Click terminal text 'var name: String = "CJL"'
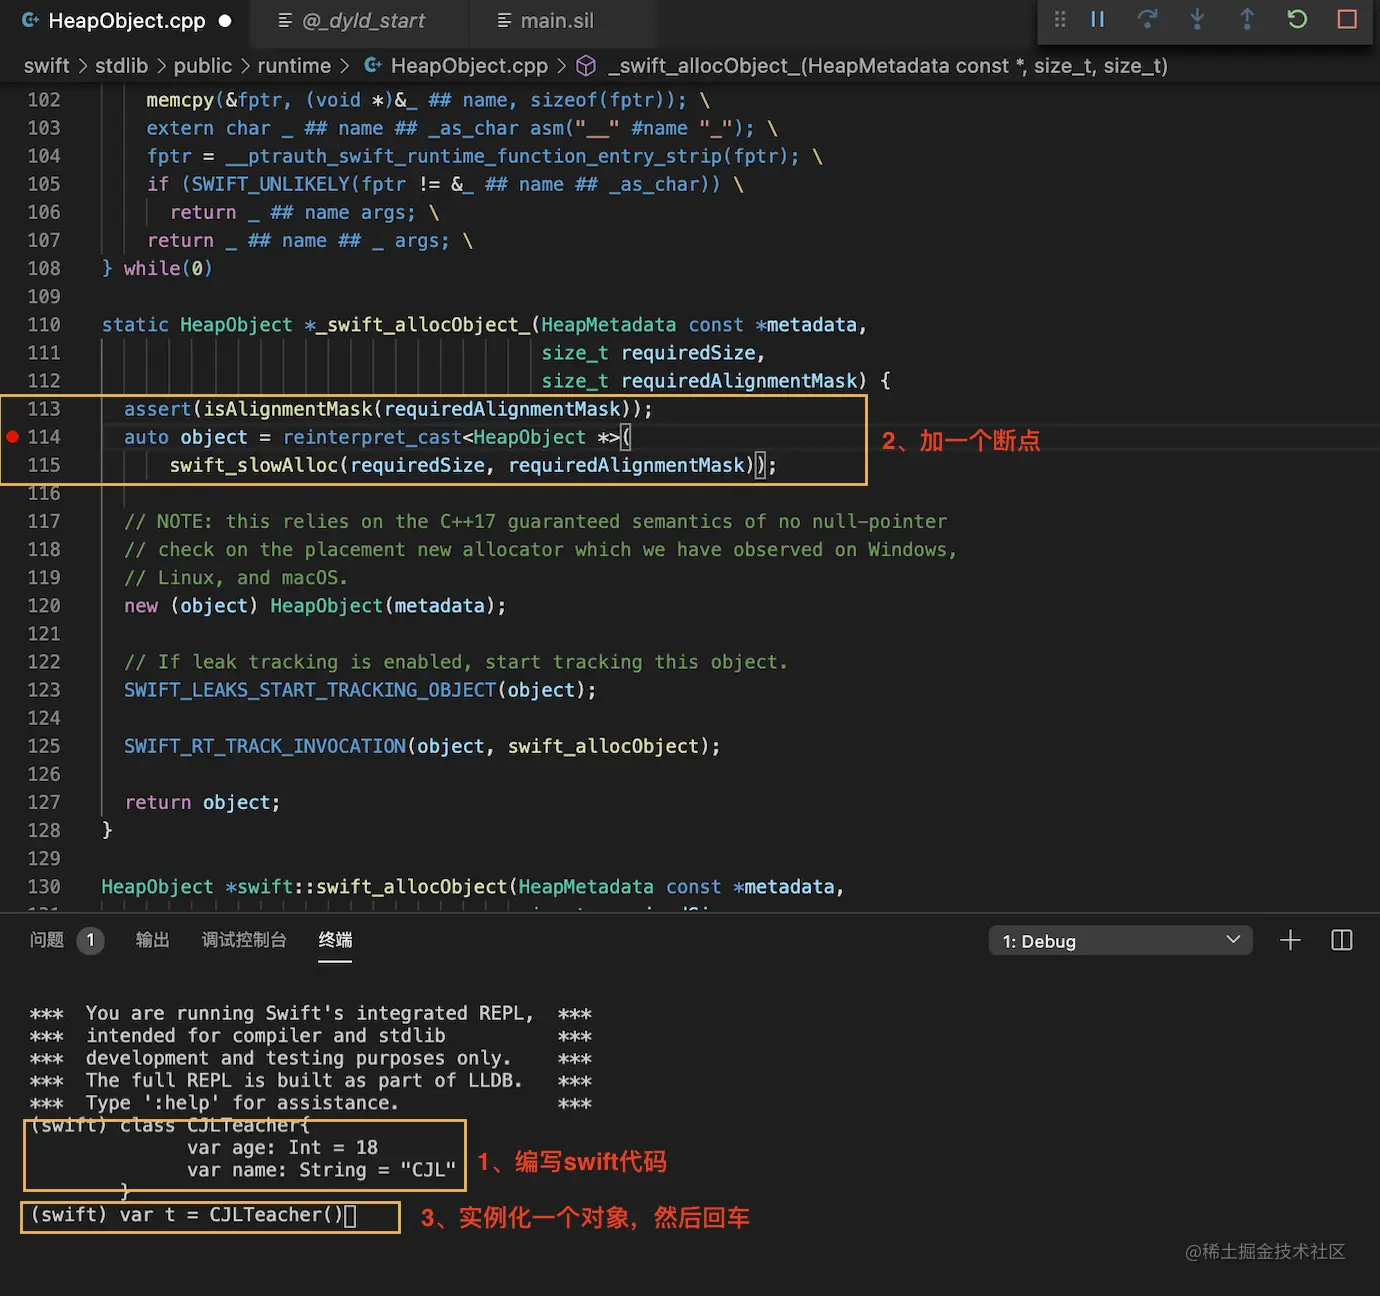1380x1296 pixels. [x=322, y=1170]
